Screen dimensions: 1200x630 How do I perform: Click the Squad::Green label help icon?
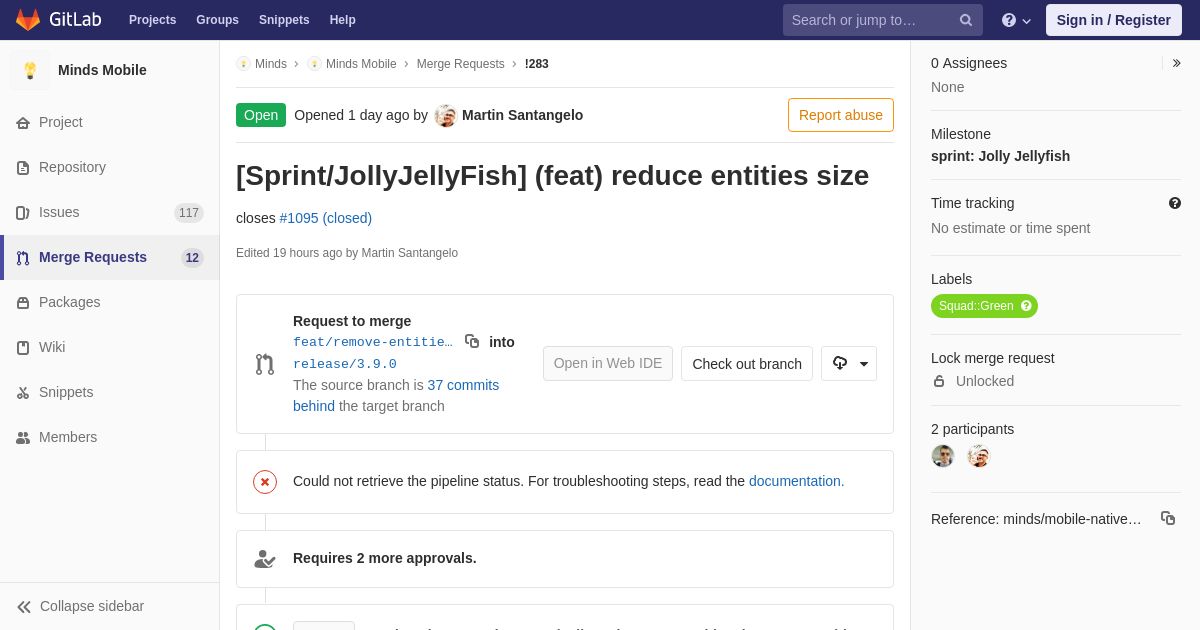tap(1026, 306)
